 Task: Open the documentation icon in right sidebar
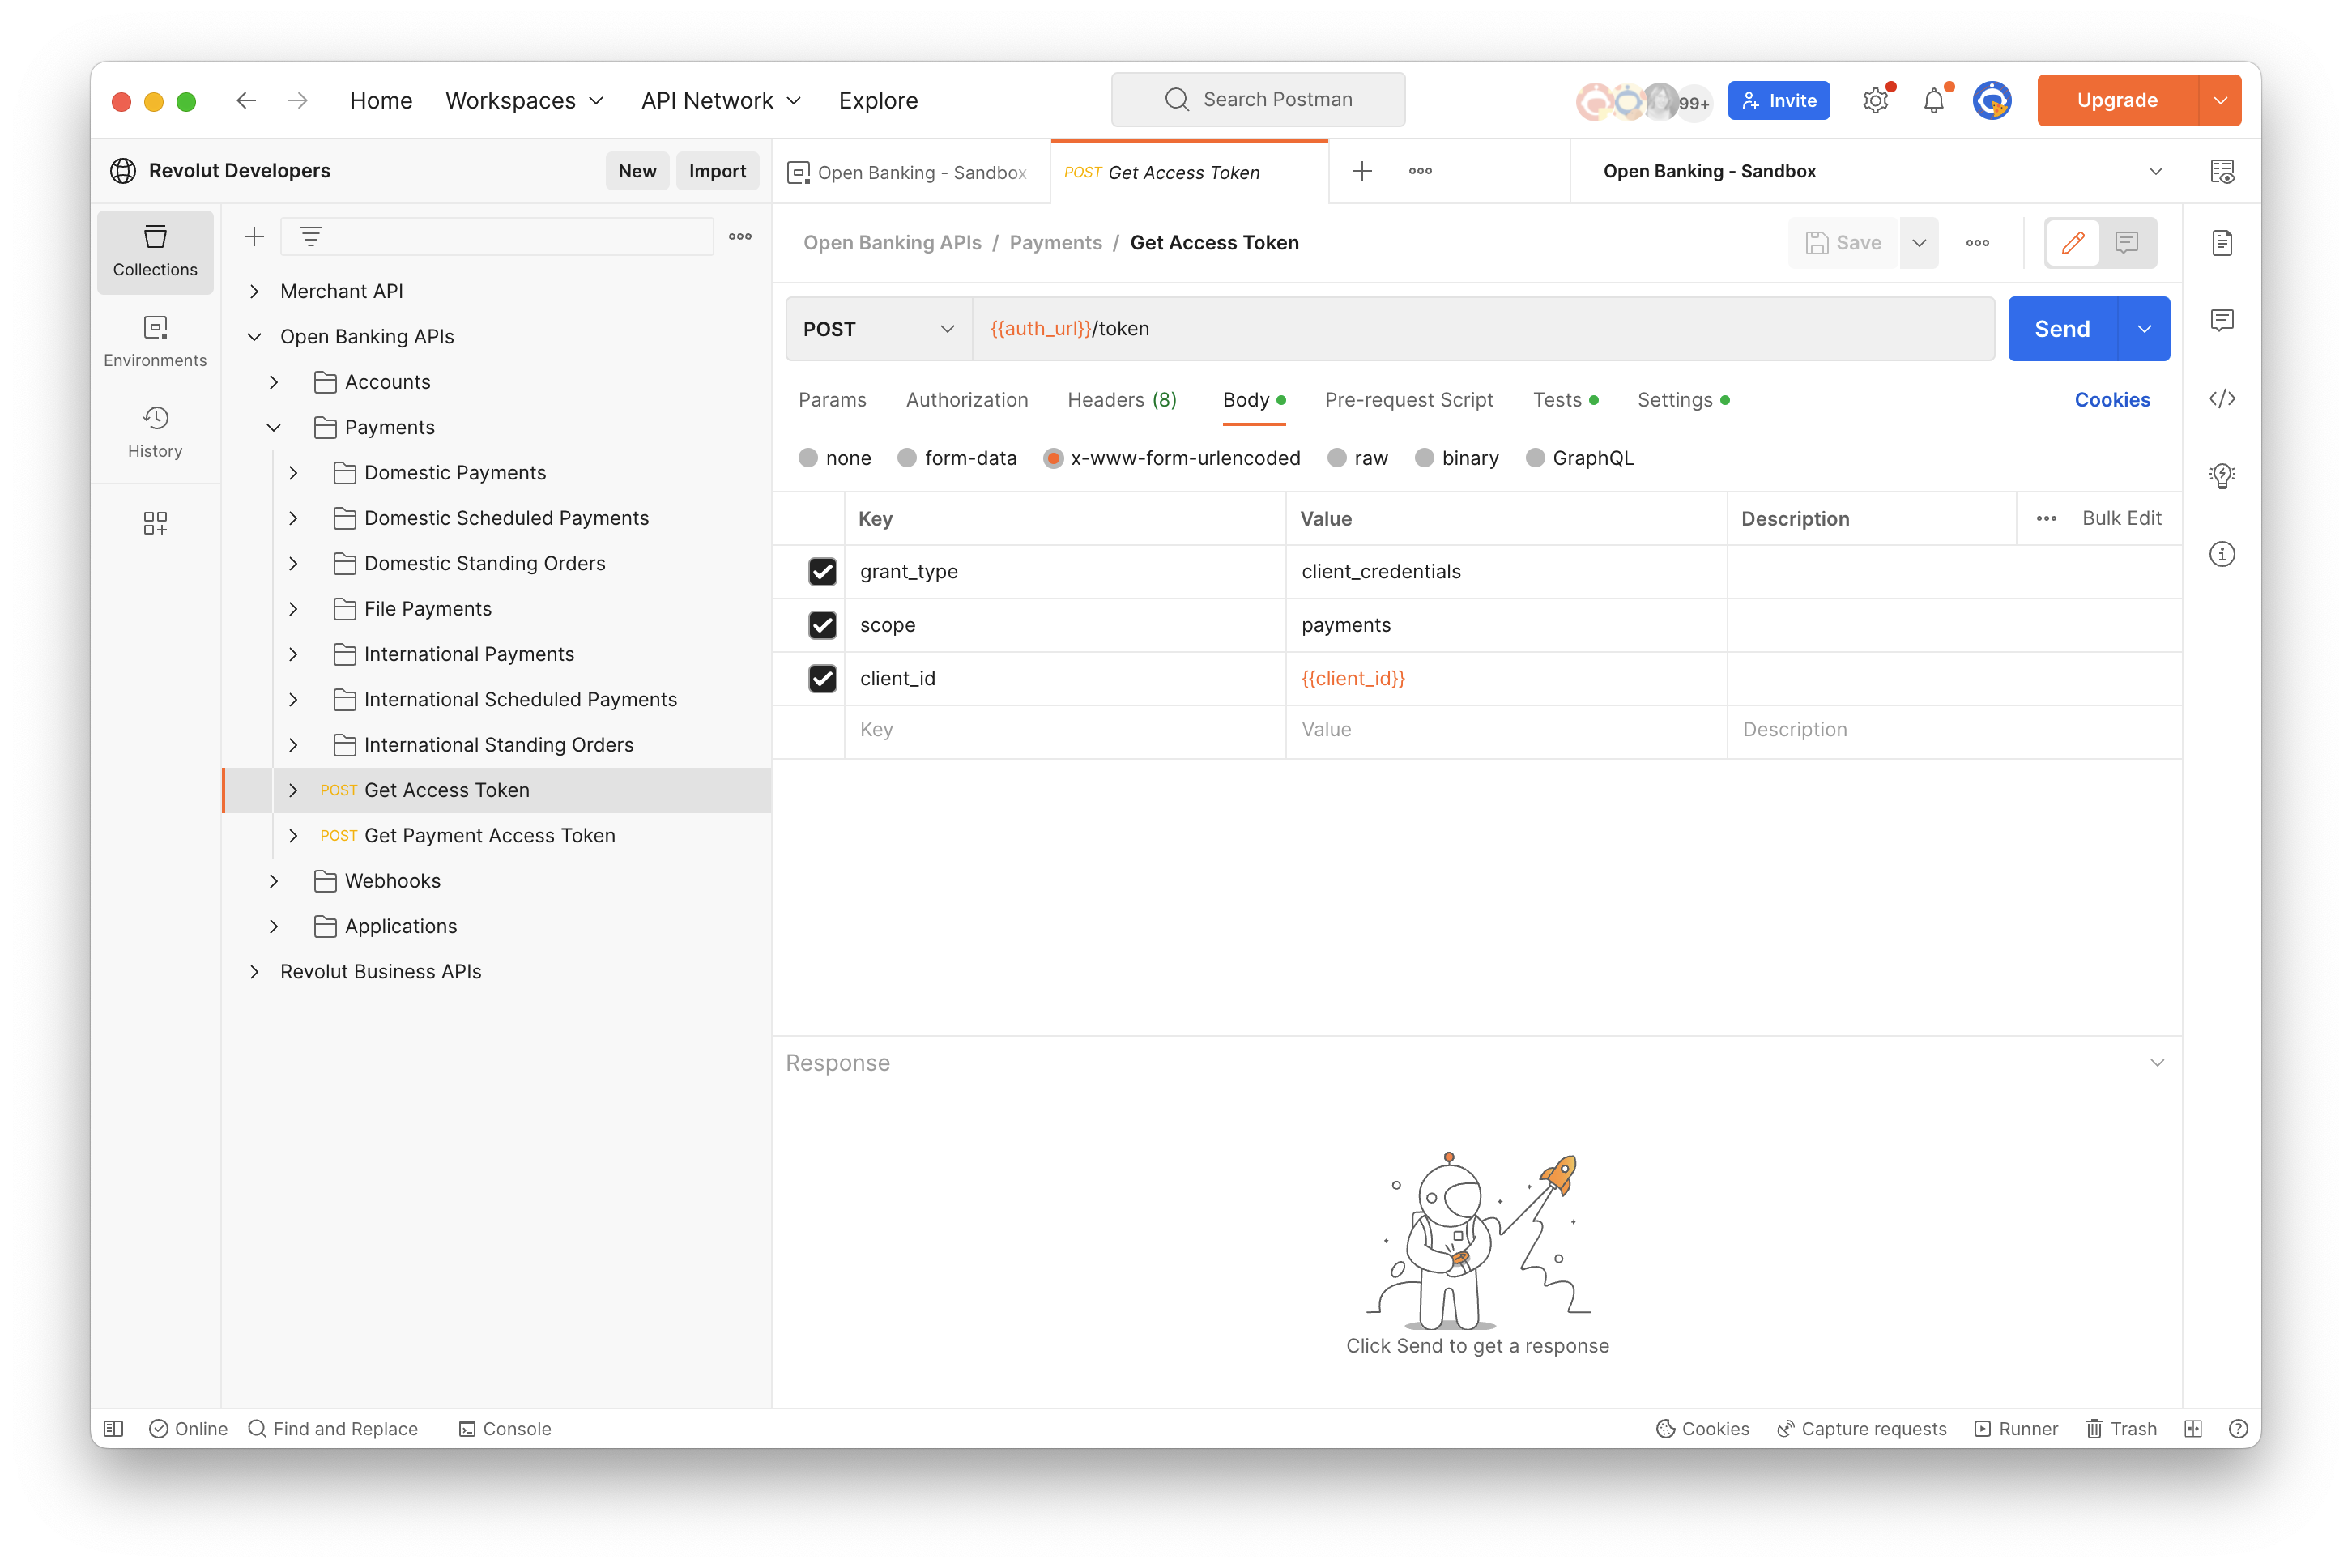2222,243
